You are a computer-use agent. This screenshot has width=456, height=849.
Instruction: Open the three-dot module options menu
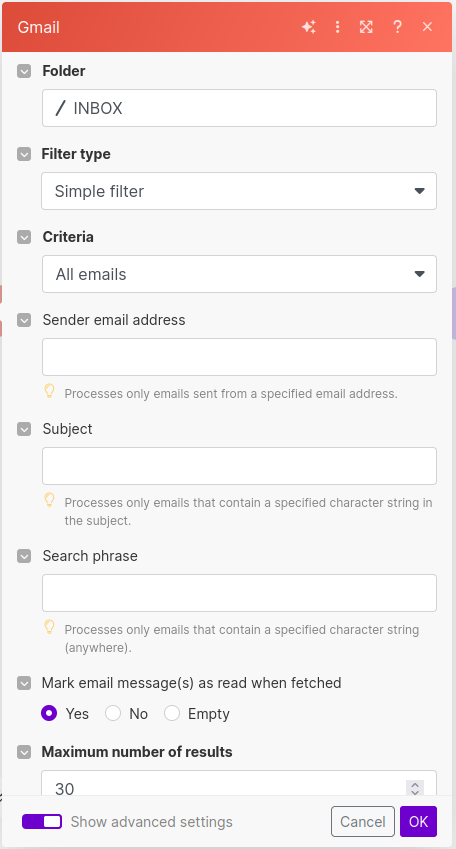(x=337, y=27)
